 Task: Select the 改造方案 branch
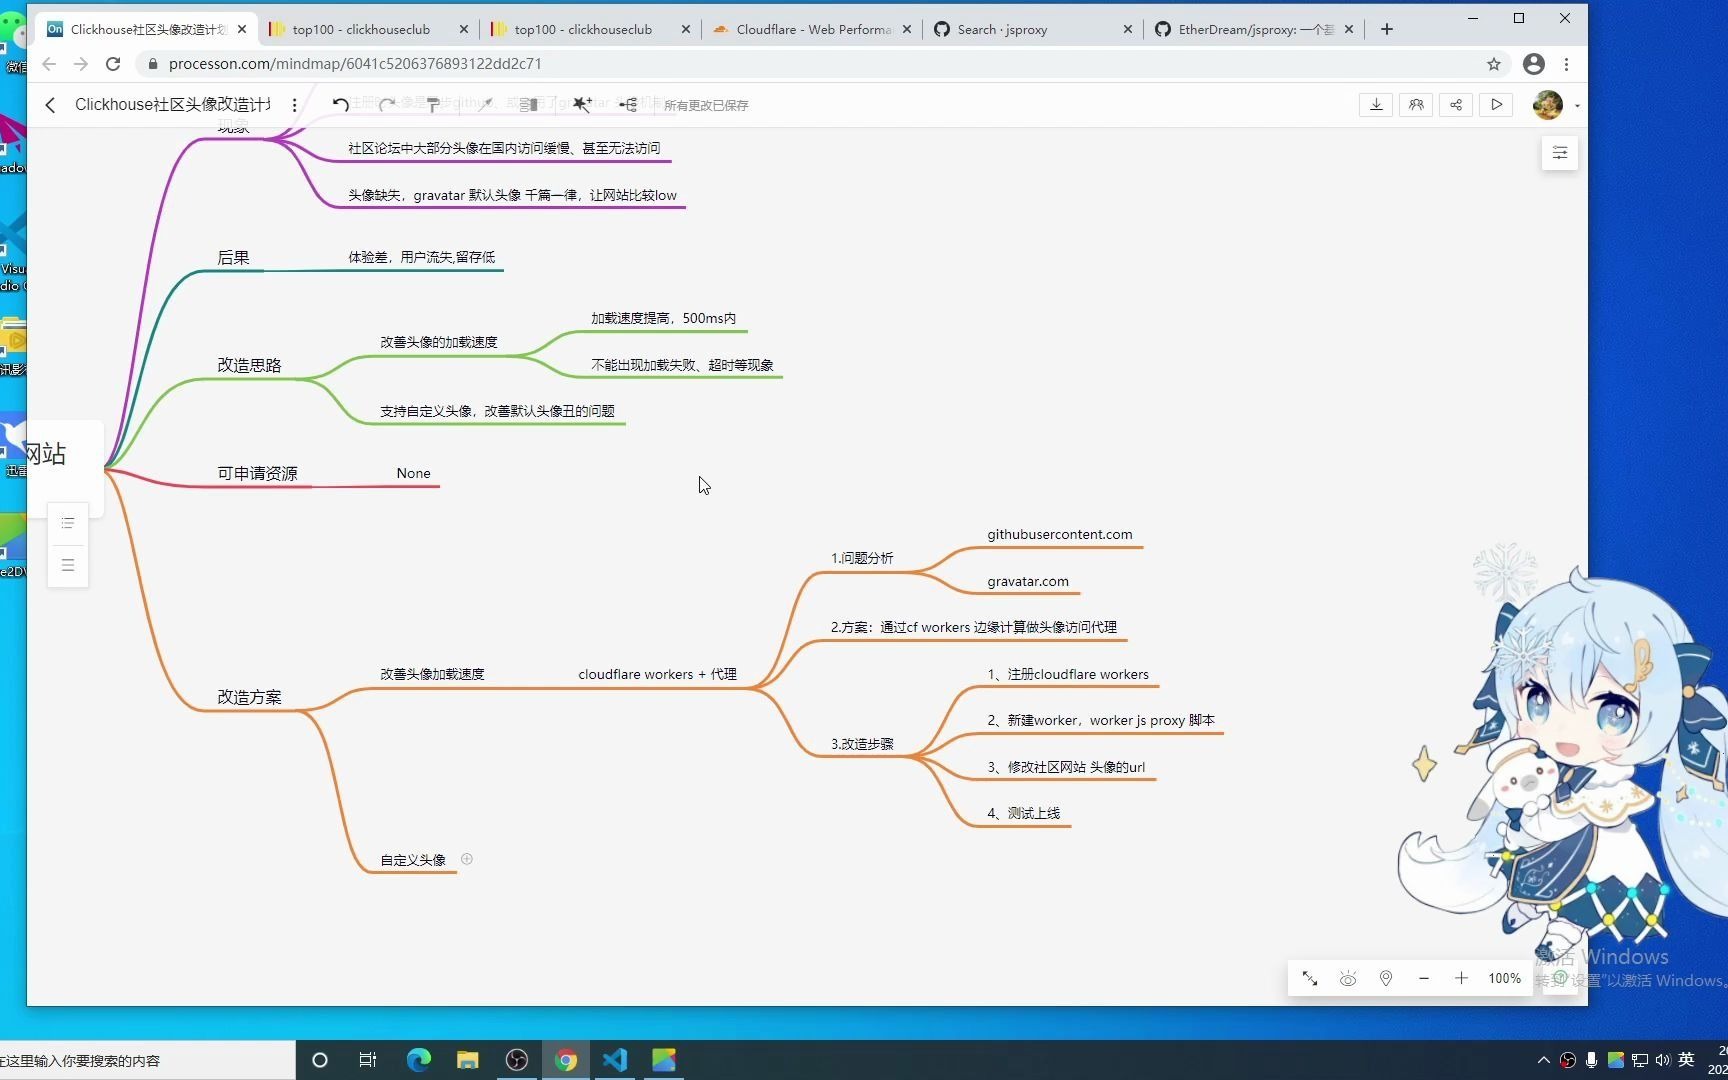(249, 697)
